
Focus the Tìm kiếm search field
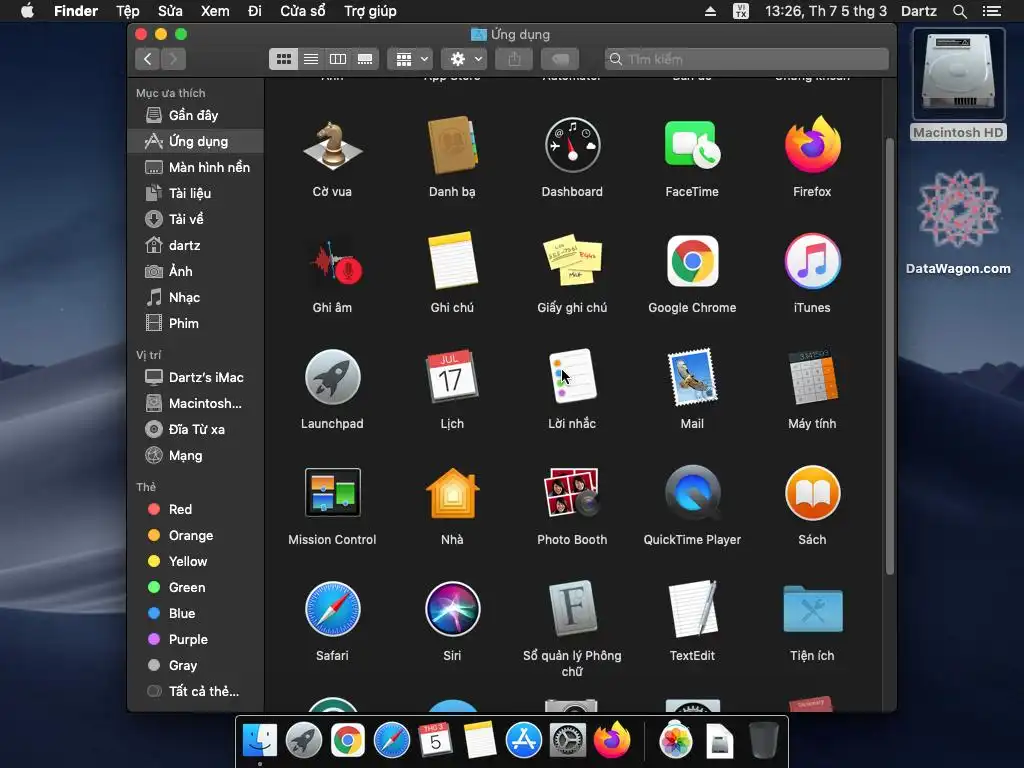[x=746, y=59]
